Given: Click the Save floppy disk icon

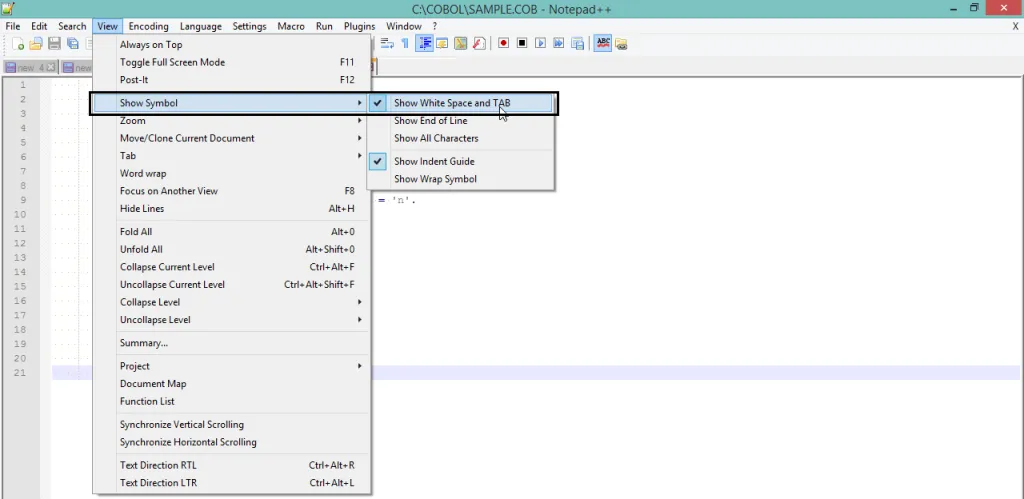Looking at the screenshot, I should (54, 44).
